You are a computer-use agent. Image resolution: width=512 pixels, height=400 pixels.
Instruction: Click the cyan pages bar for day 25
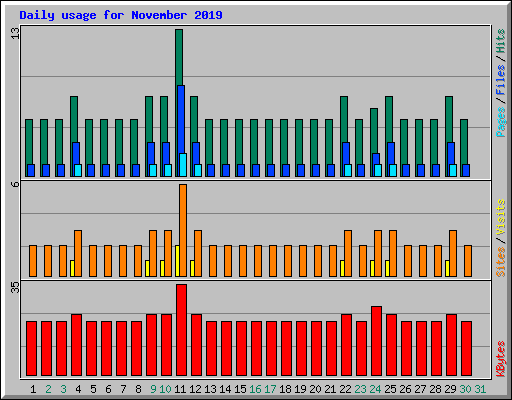pyautogui.click(x=393, y=170)
